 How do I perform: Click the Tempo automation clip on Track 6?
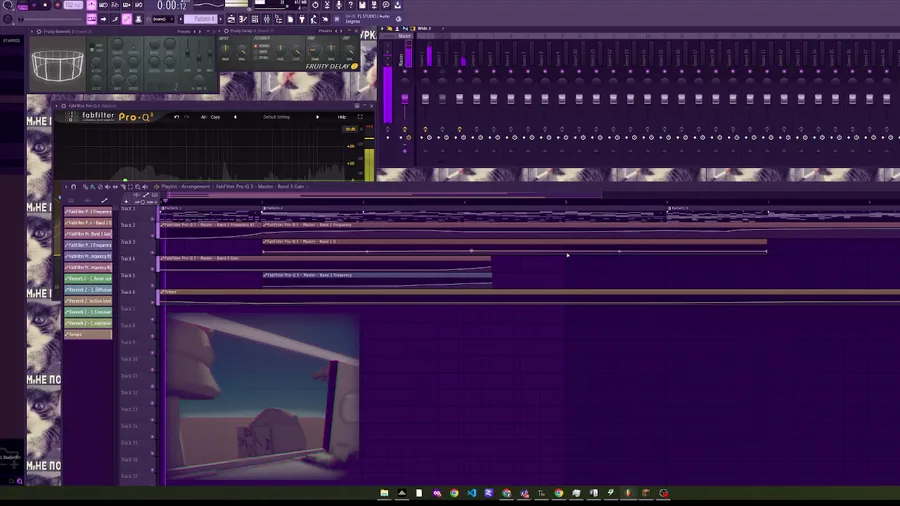(x=530, y=297)
